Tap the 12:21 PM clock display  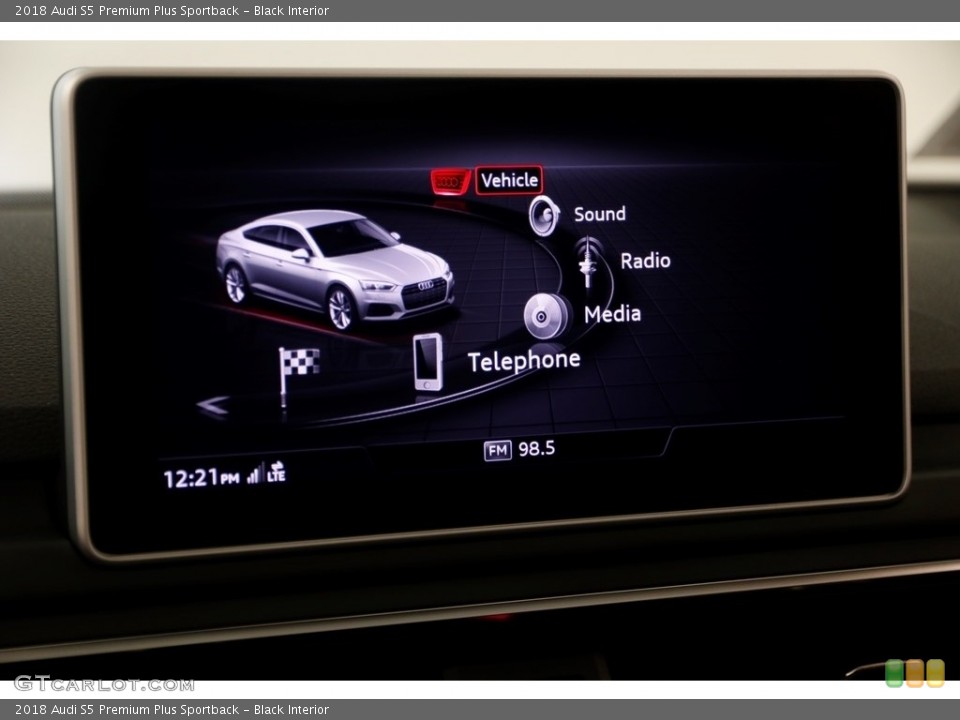tap(201, 478)
